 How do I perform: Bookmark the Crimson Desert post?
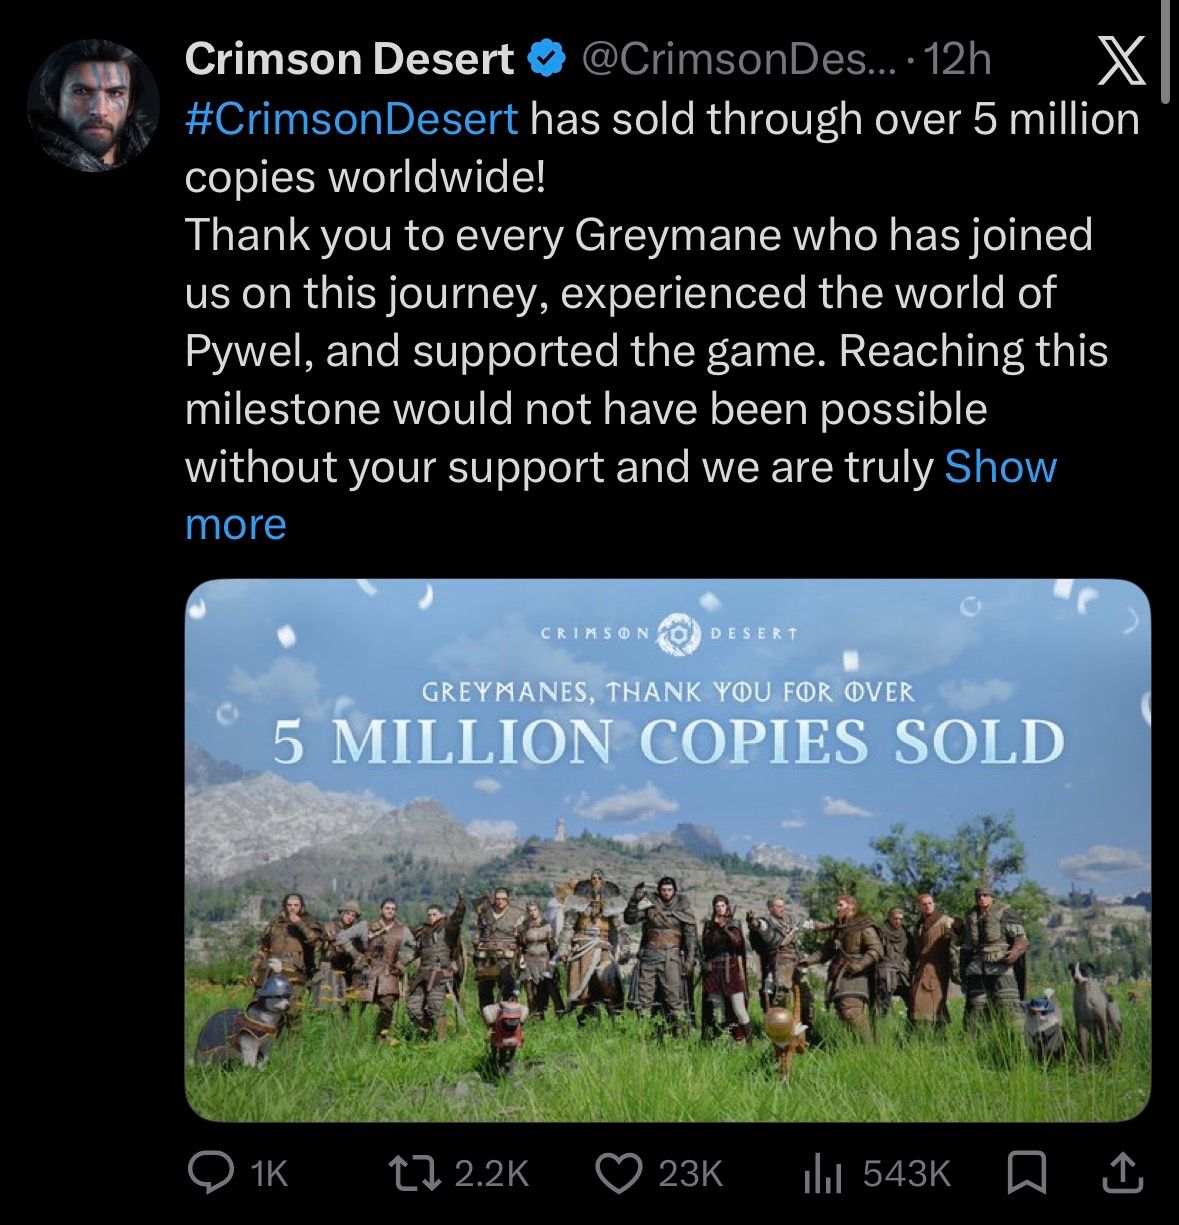point(1026,1173)
